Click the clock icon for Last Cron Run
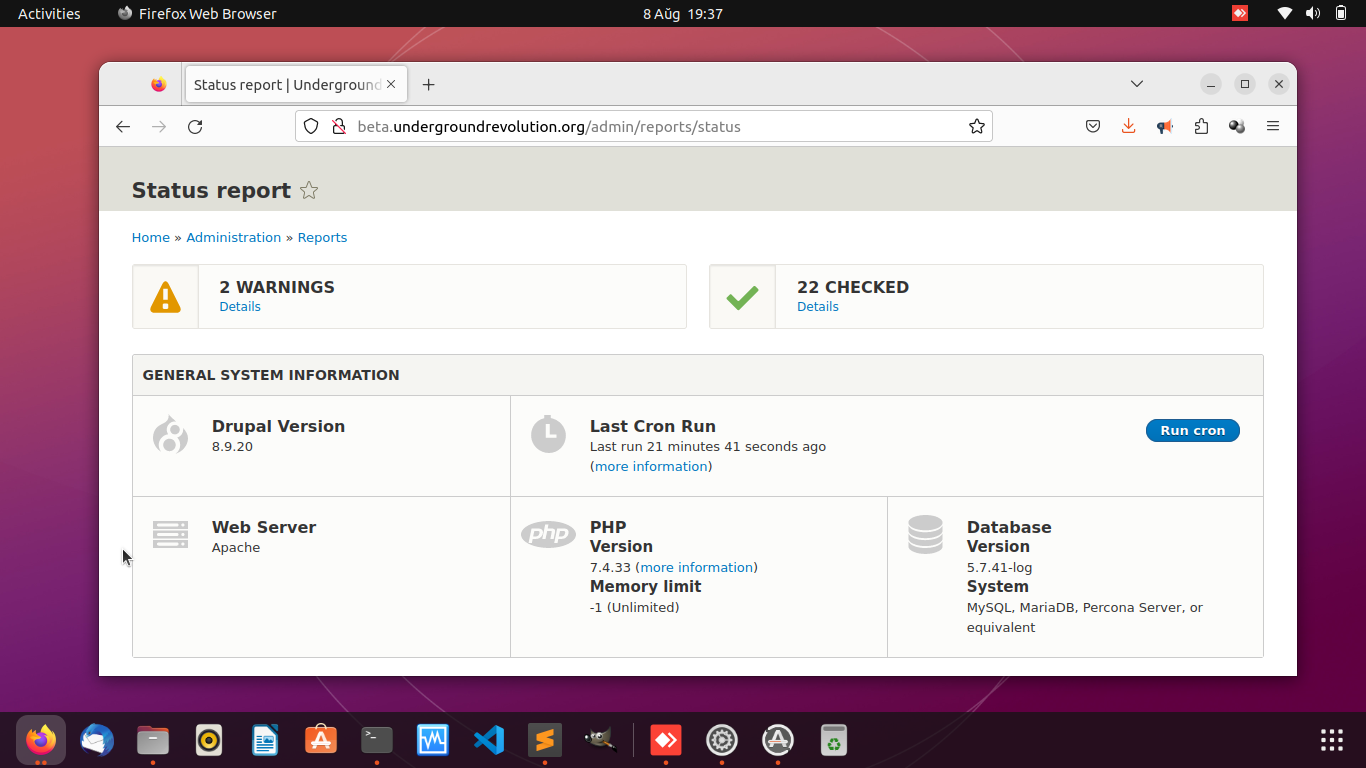Viewport: 1366px width, 768px height. point(548,434)
